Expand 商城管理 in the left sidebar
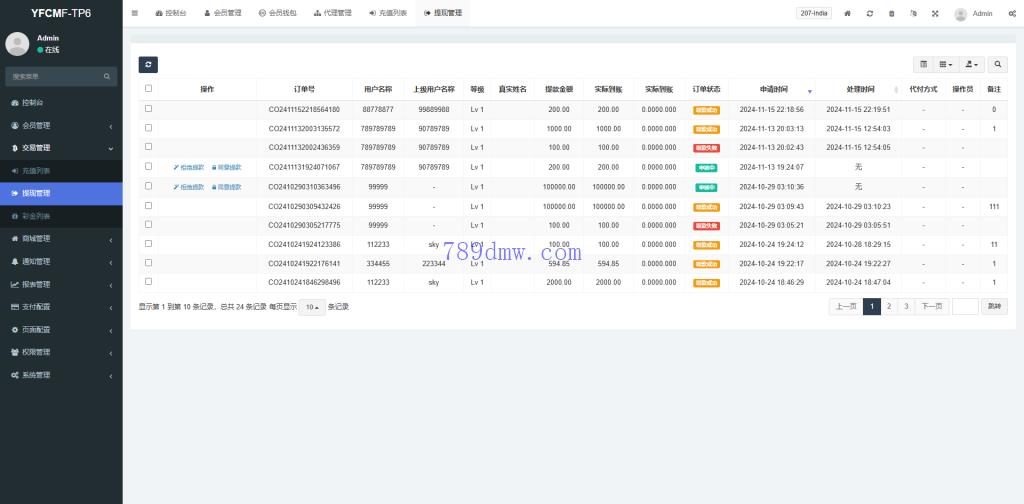This screenshot has height=504, width=1024. [60, 239]
